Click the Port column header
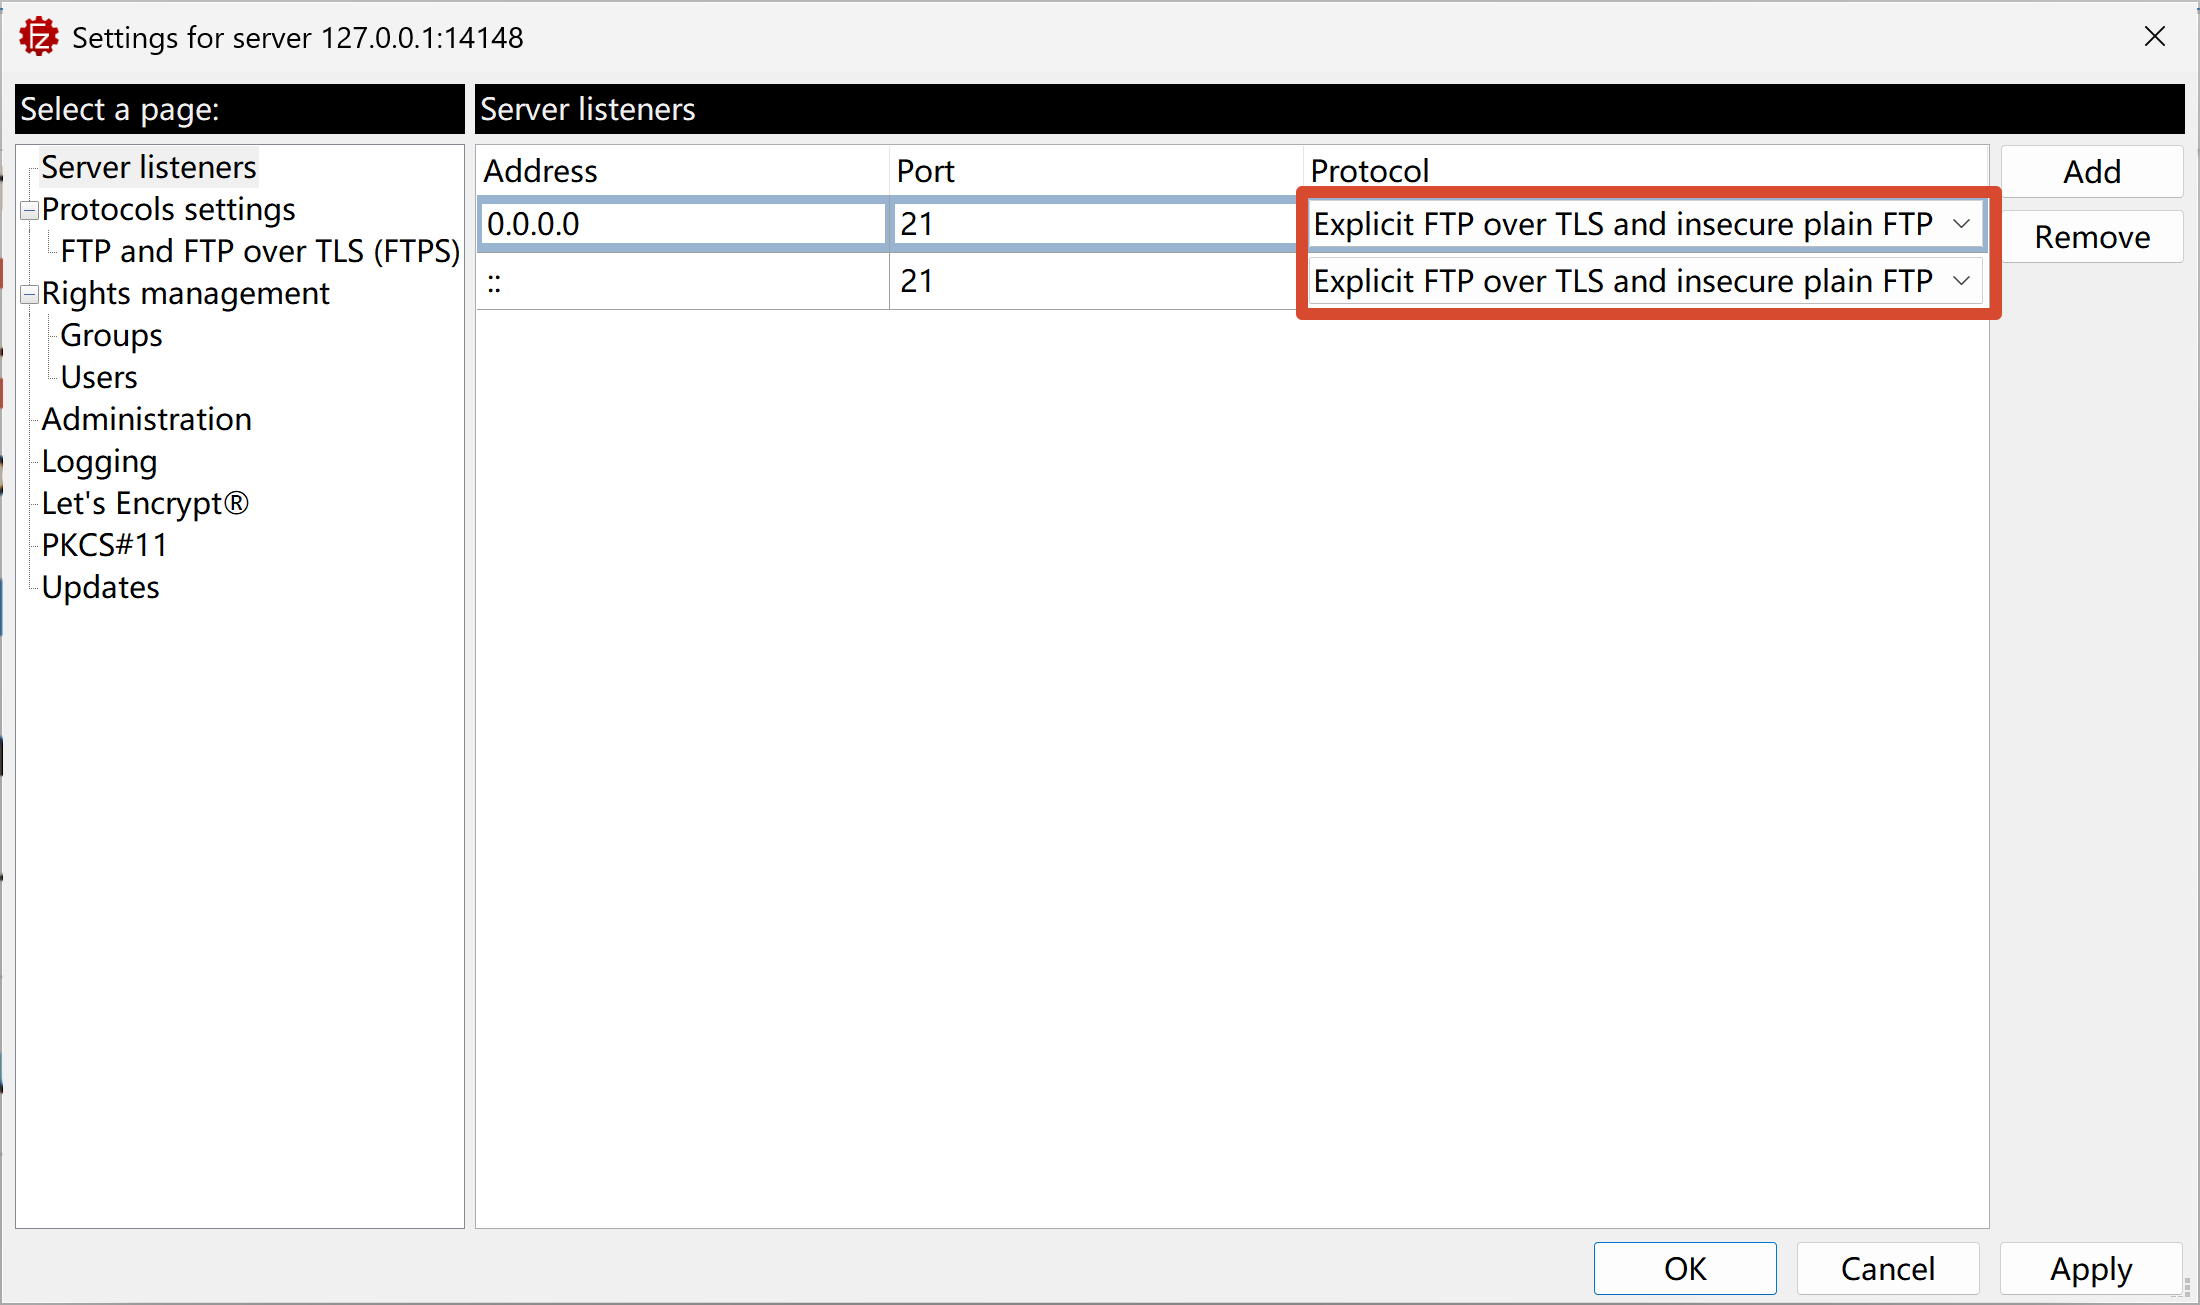This screenshot has width=2200, height=1305. (x=1096, y=171)
